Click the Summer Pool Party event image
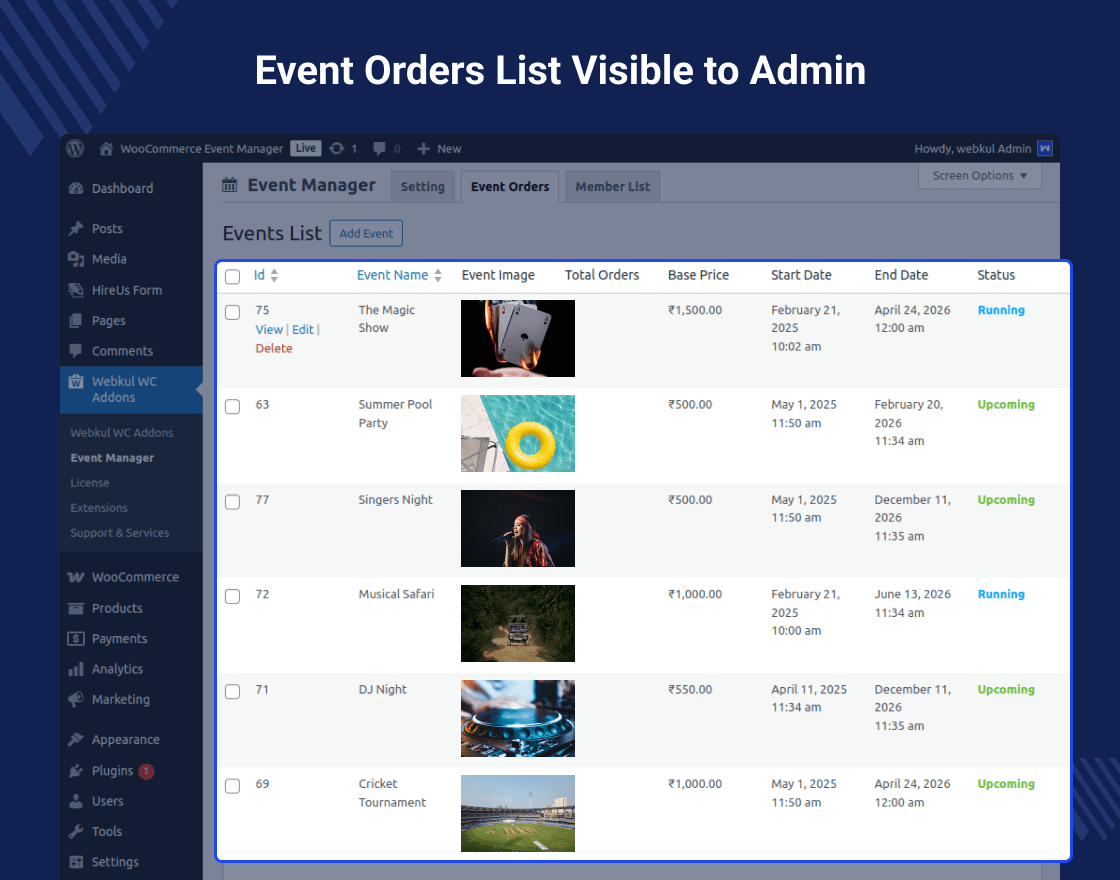 [517, 433]
